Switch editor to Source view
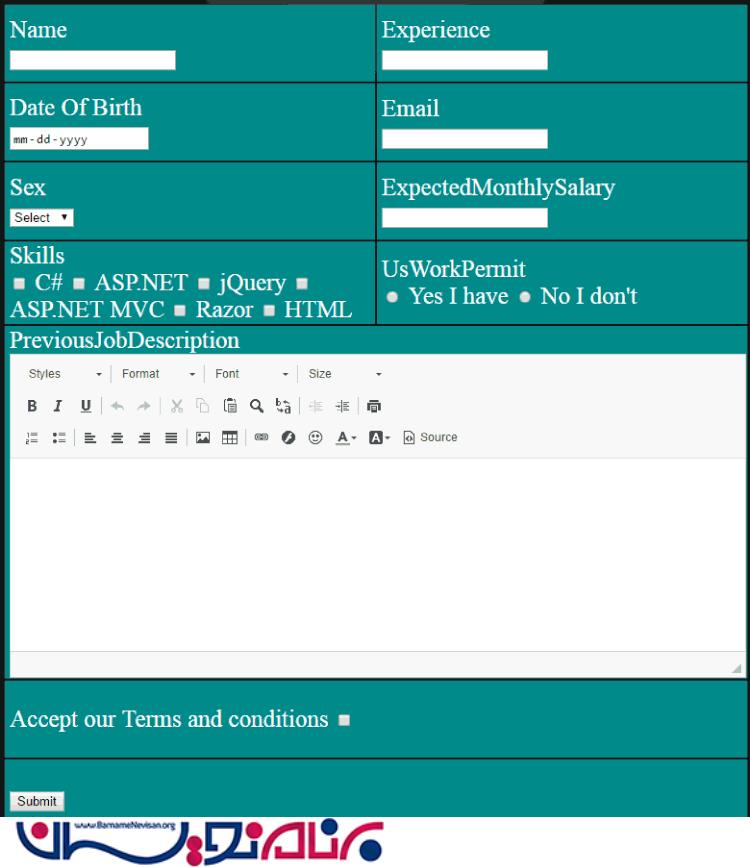Screen dimensions: 750x867 point(430,437)
